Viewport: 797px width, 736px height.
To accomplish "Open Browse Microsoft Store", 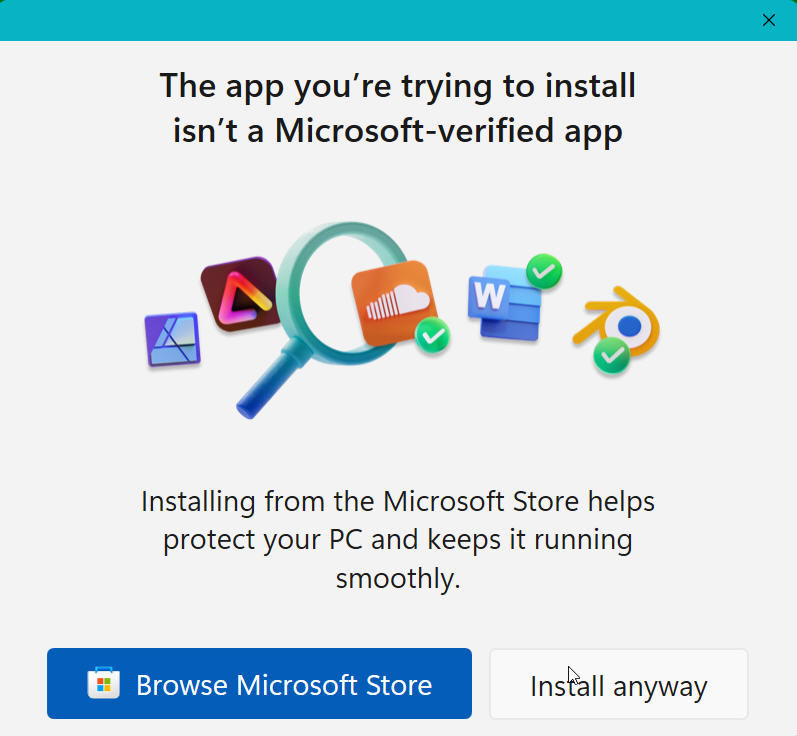I will pos(259,684).
